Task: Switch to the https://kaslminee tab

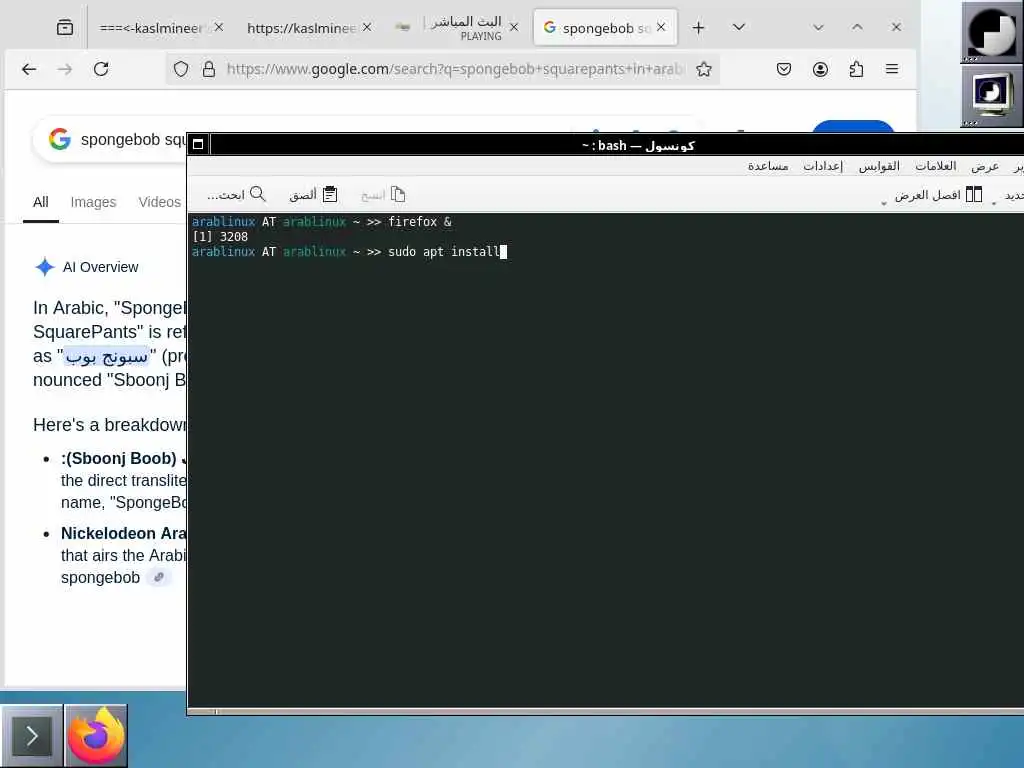Action: [301, 28]
